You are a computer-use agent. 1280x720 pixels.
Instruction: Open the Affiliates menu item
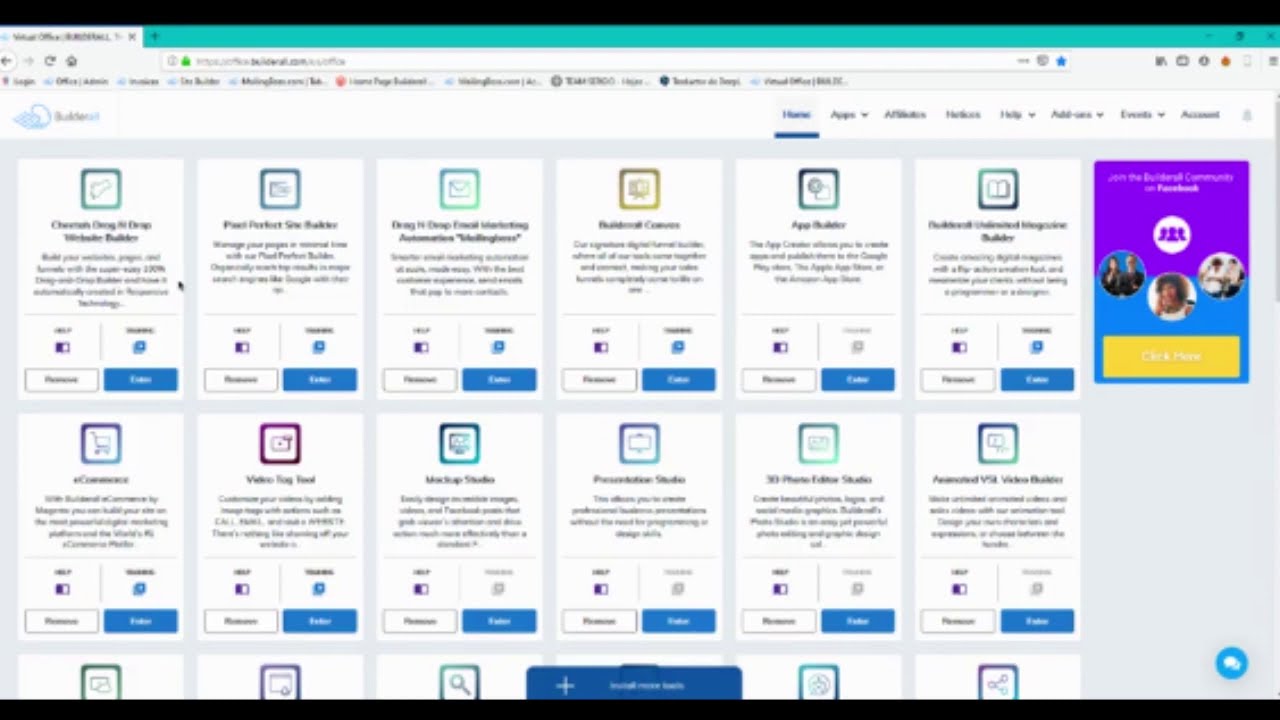905,115
